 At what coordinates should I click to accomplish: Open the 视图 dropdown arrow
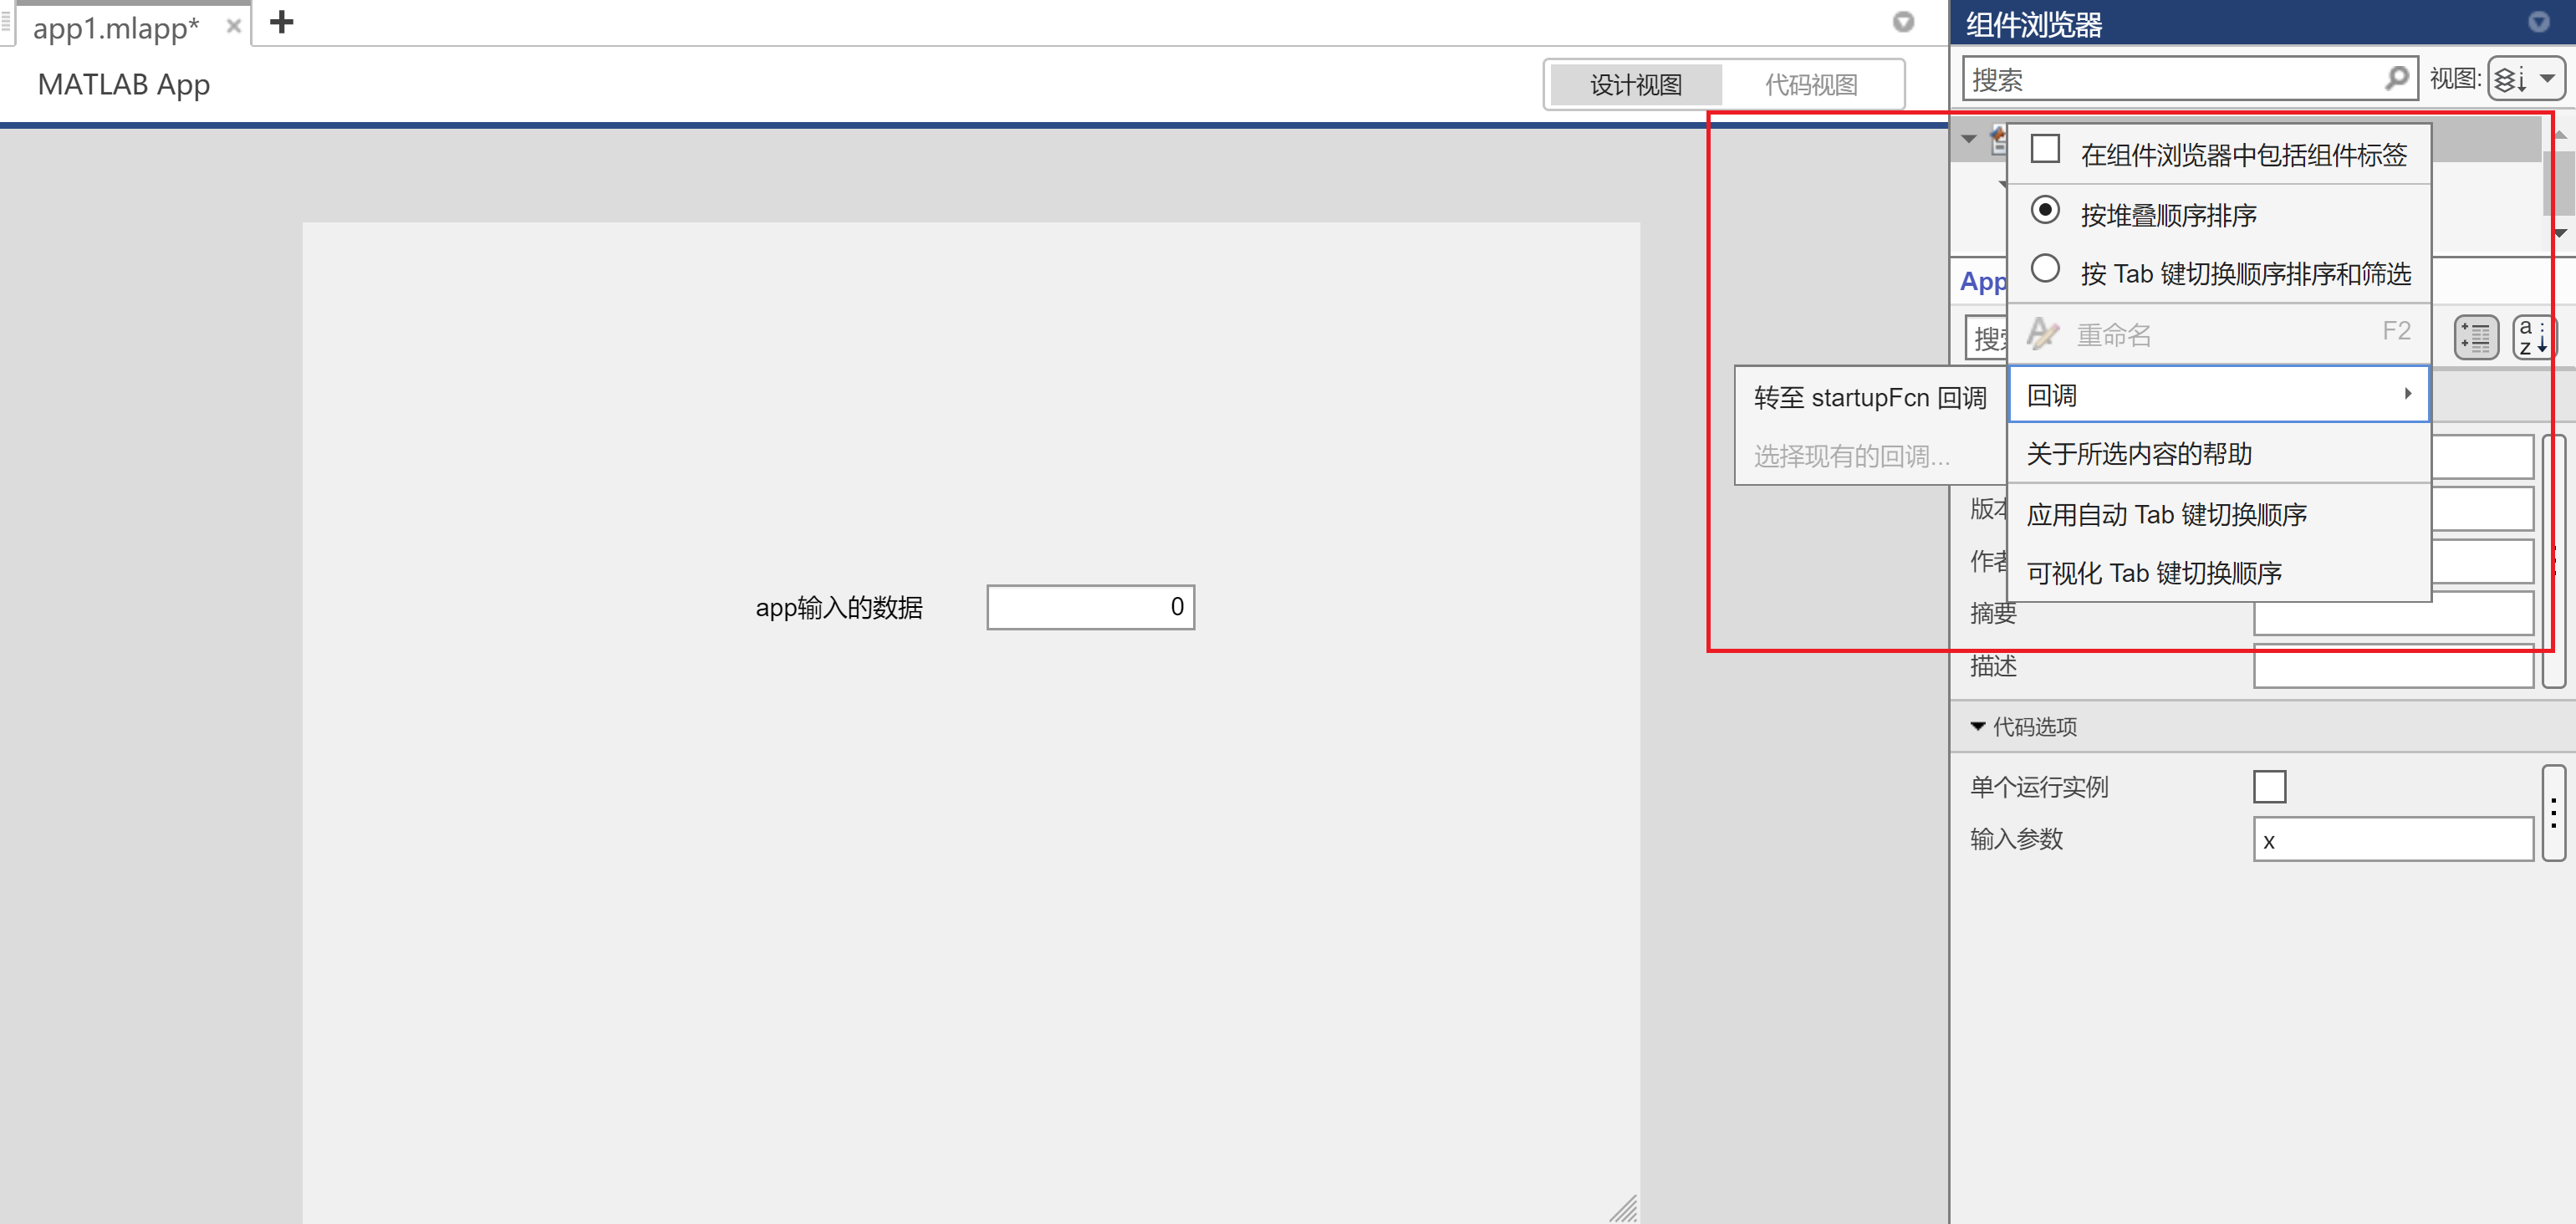pyautogui.click(x=2549, y=79)
